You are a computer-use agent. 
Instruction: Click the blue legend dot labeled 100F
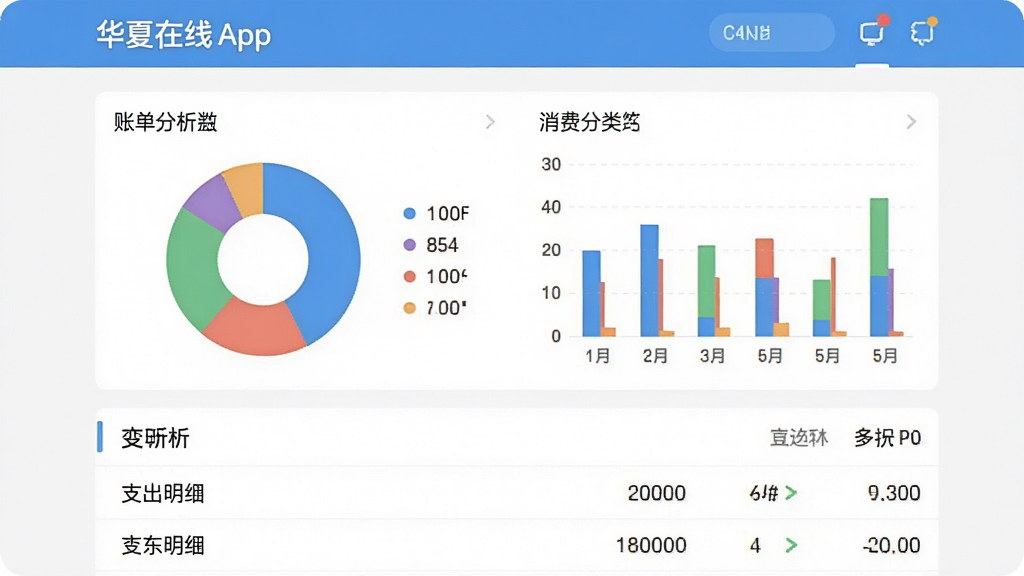(x=409, y=214)
